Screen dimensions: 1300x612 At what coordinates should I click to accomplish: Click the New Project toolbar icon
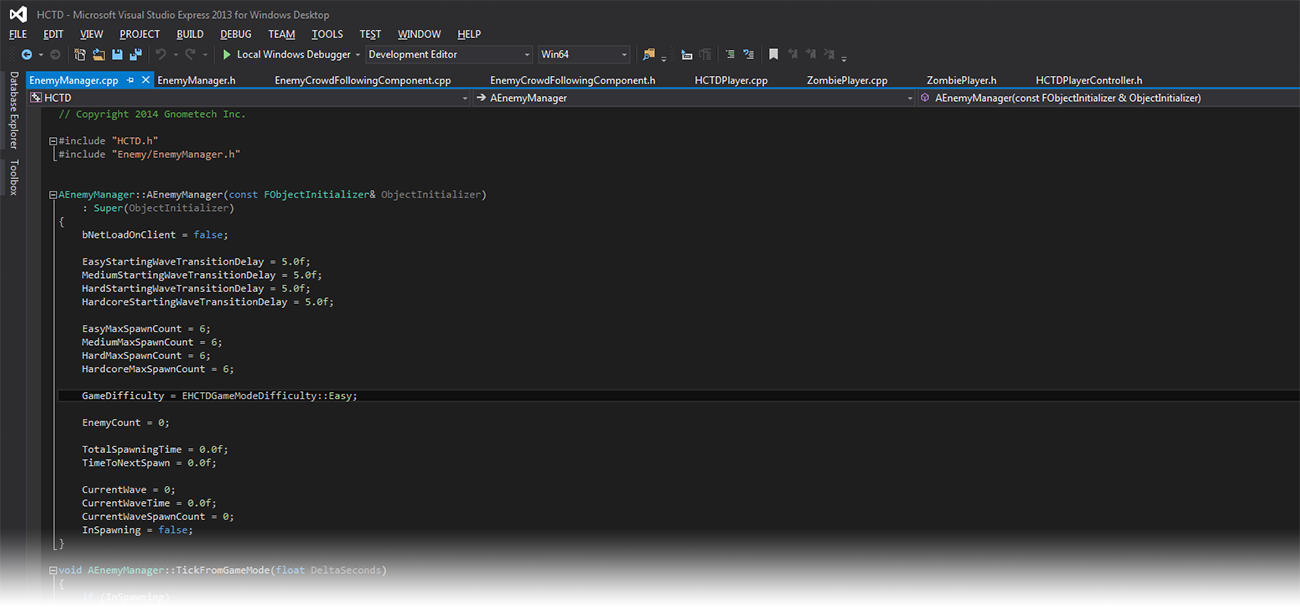pos(80,55)
